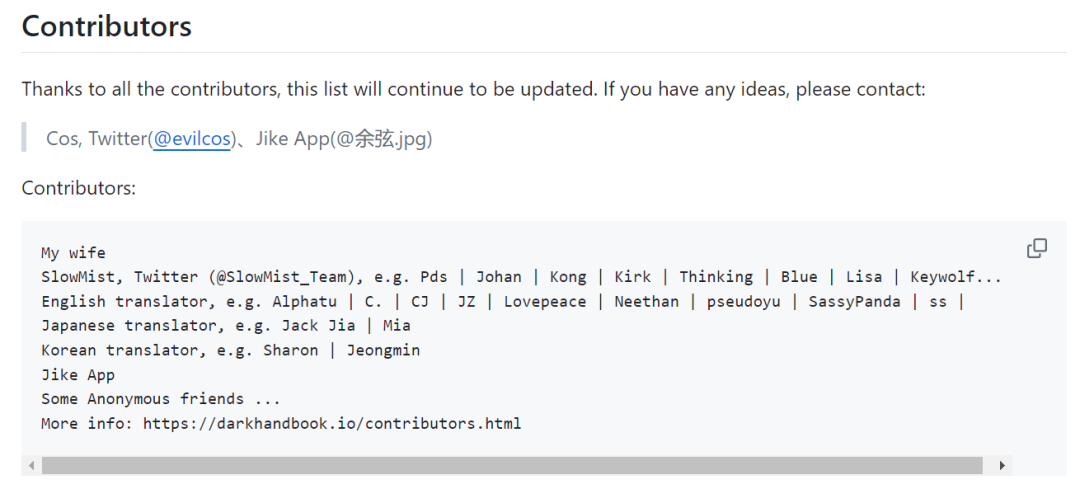
Task: Click the "My wife" line in code block
Action: click(x=73, y=253)
